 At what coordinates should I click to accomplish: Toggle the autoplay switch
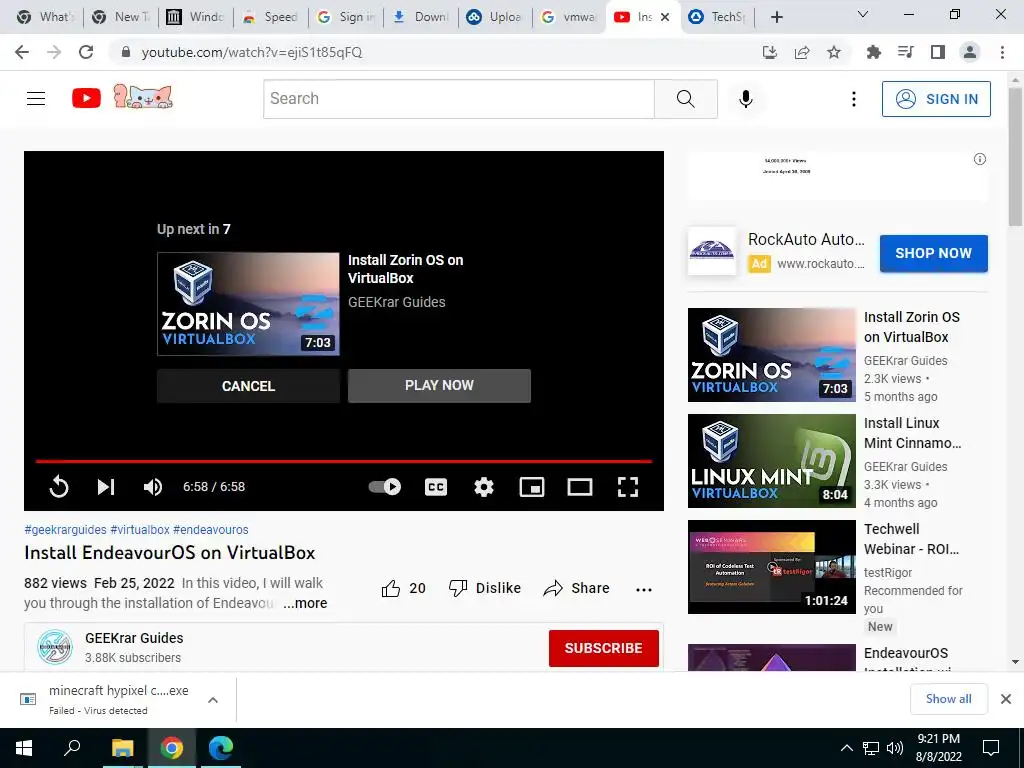click(x=385, y=487)
